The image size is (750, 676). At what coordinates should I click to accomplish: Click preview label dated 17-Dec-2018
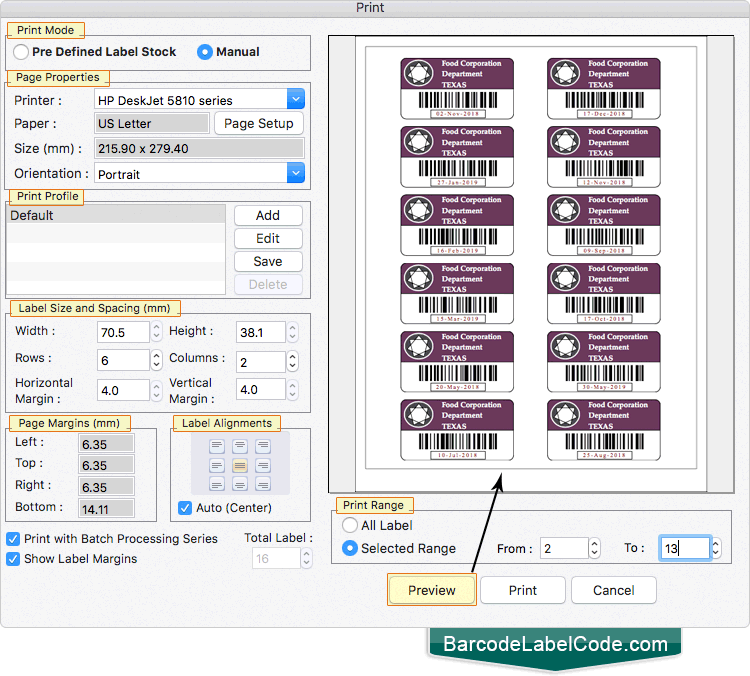point(604,89)
